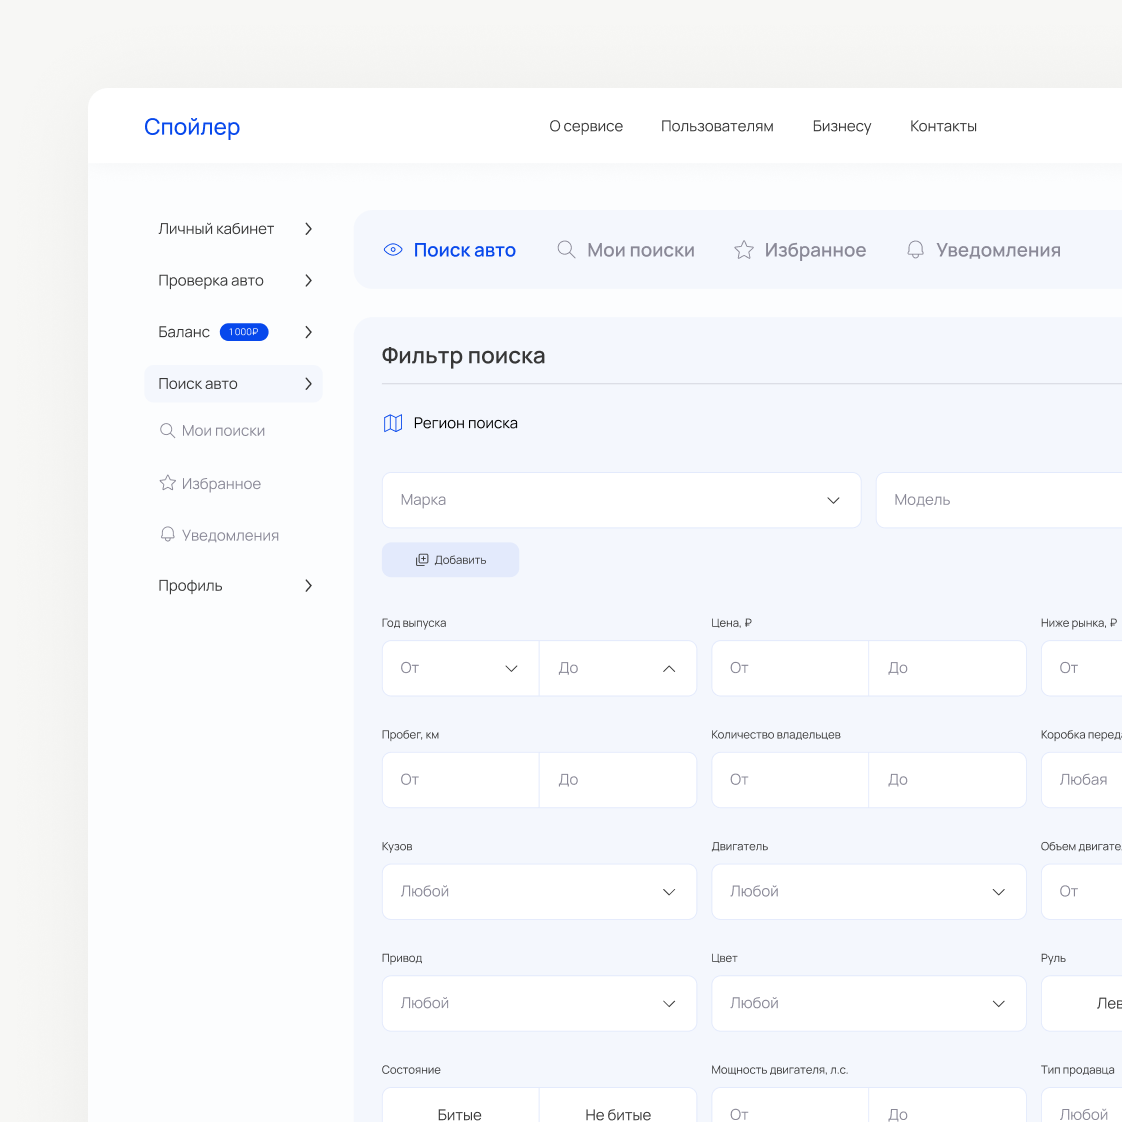The height and width of the screenshot is (1122, 1122).
Task: Expand Баланс chevron in sidebar
Action: click(x=308, y=332)
